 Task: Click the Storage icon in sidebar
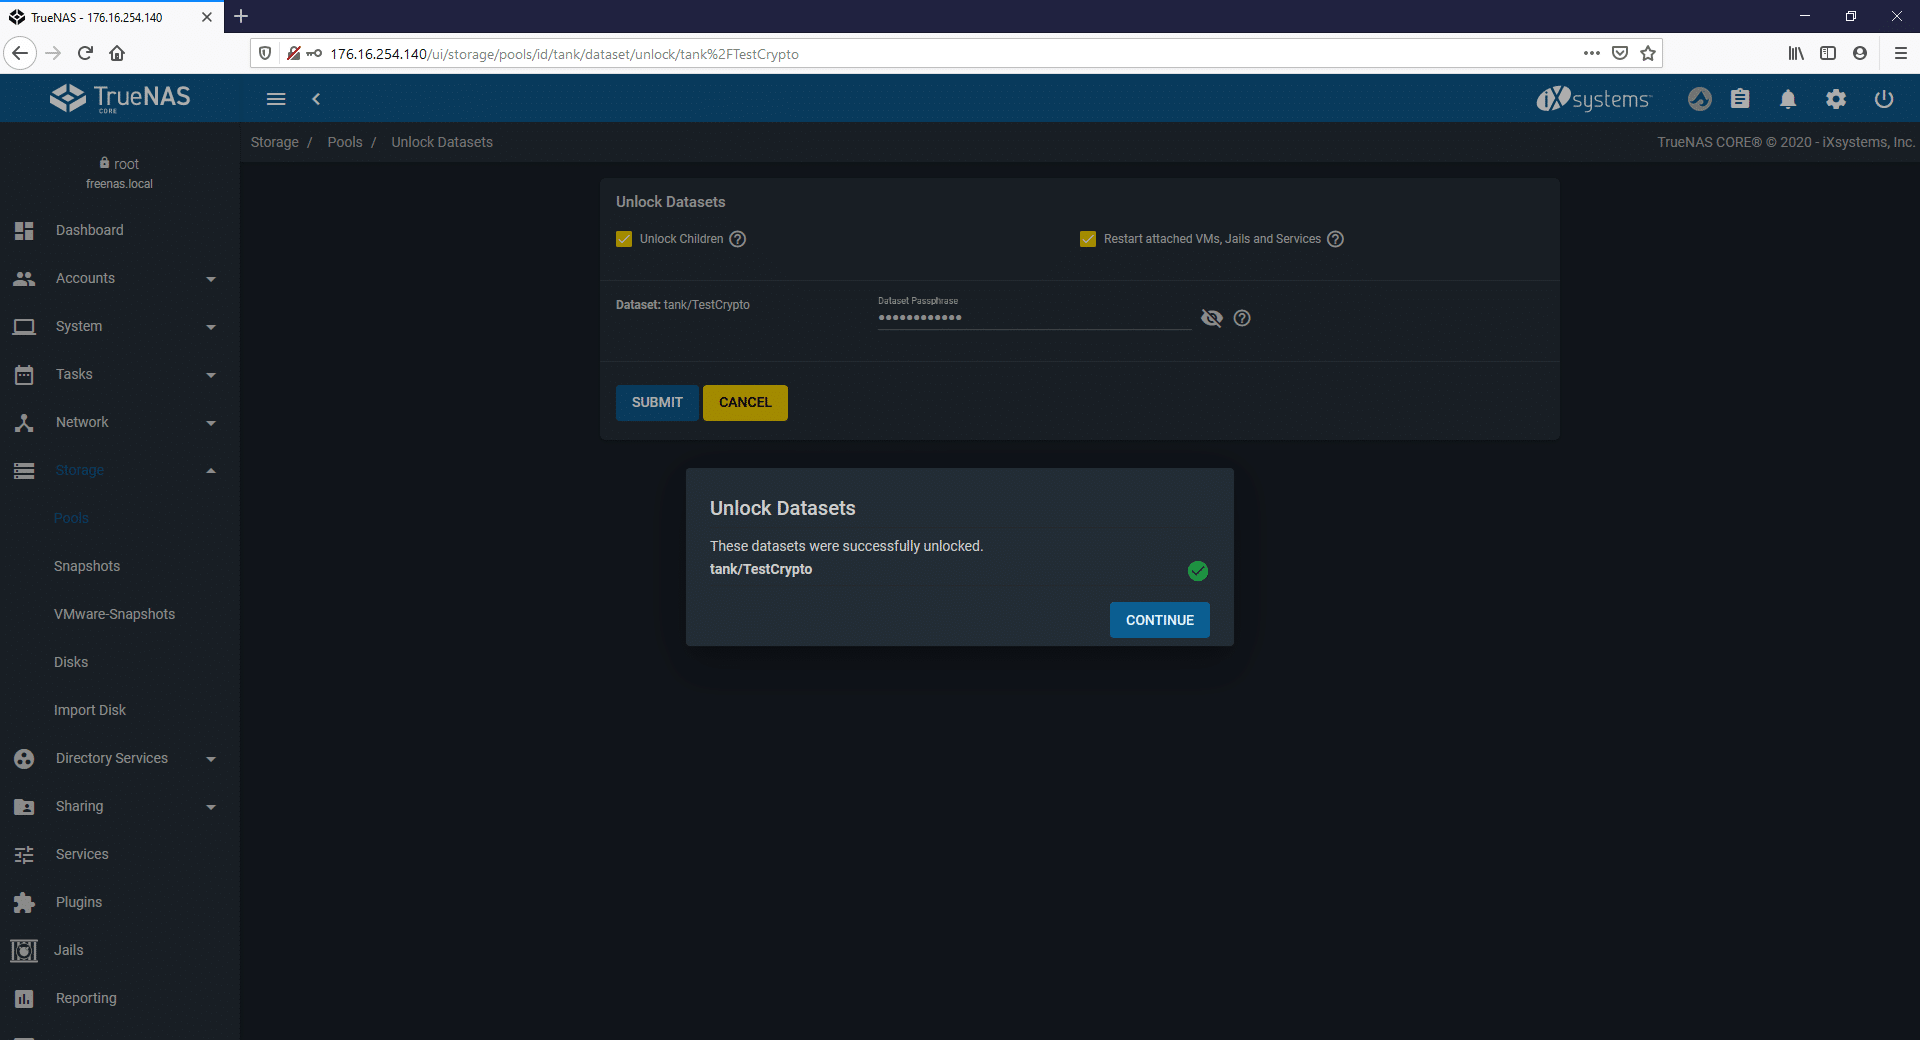[x=24, y=471]
